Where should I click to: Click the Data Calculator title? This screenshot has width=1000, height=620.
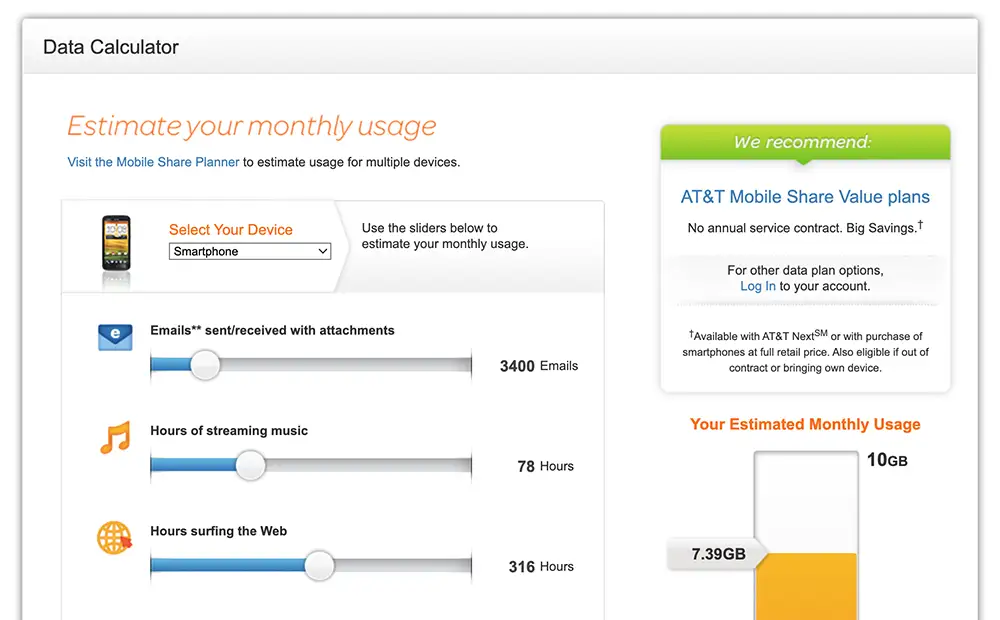(111, 47)
